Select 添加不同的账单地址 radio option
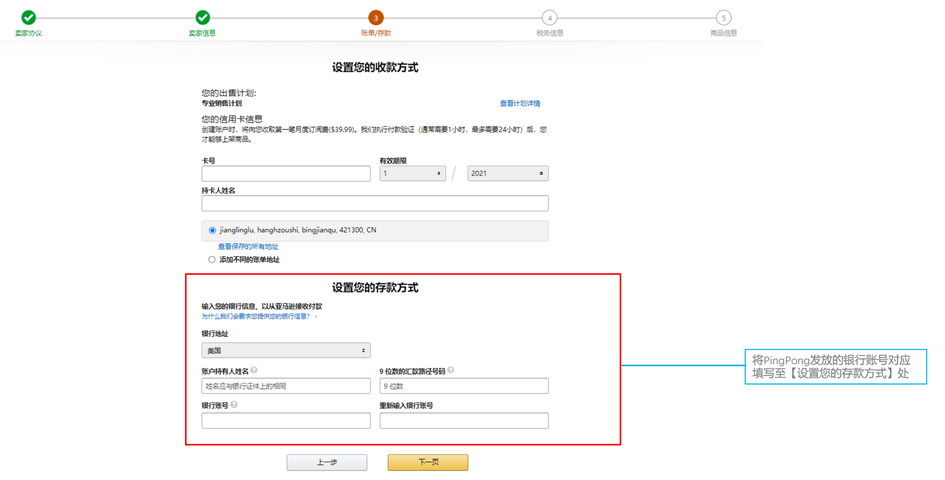Viewport: 945px width, 480px height. click(212, 259)
